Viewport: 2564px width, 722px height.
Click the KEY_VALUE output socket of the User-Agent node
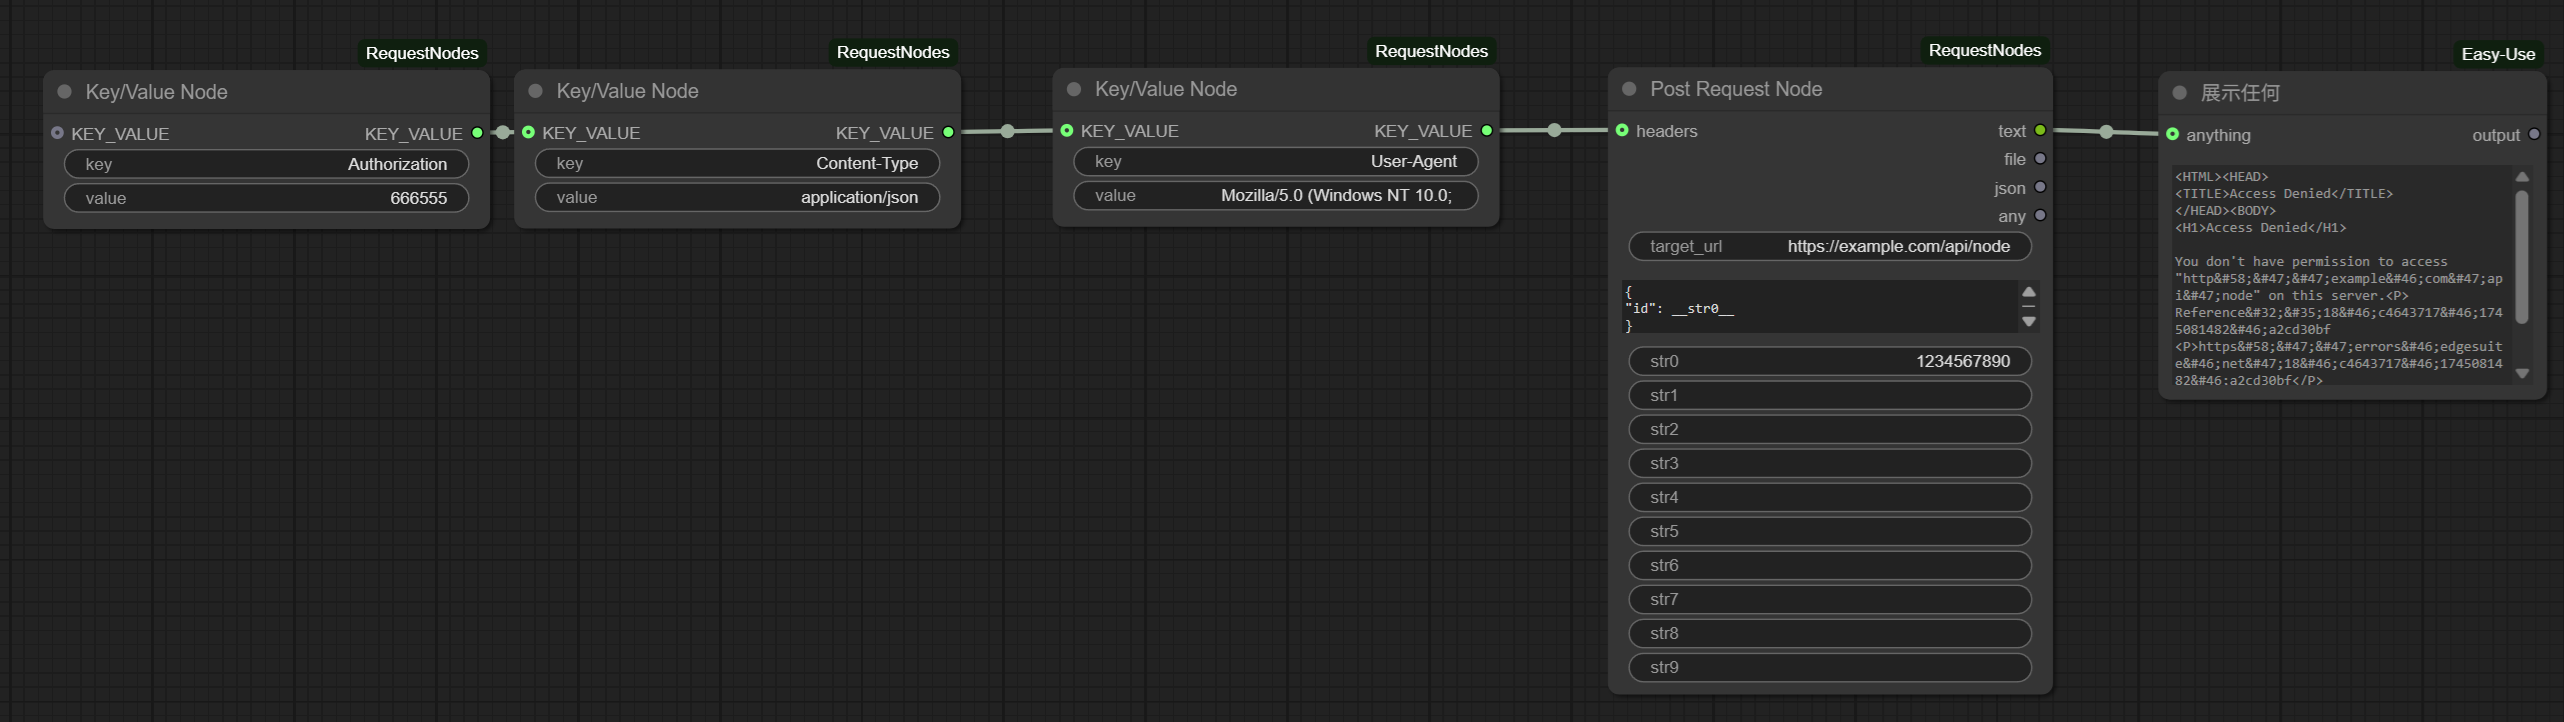1487,130
